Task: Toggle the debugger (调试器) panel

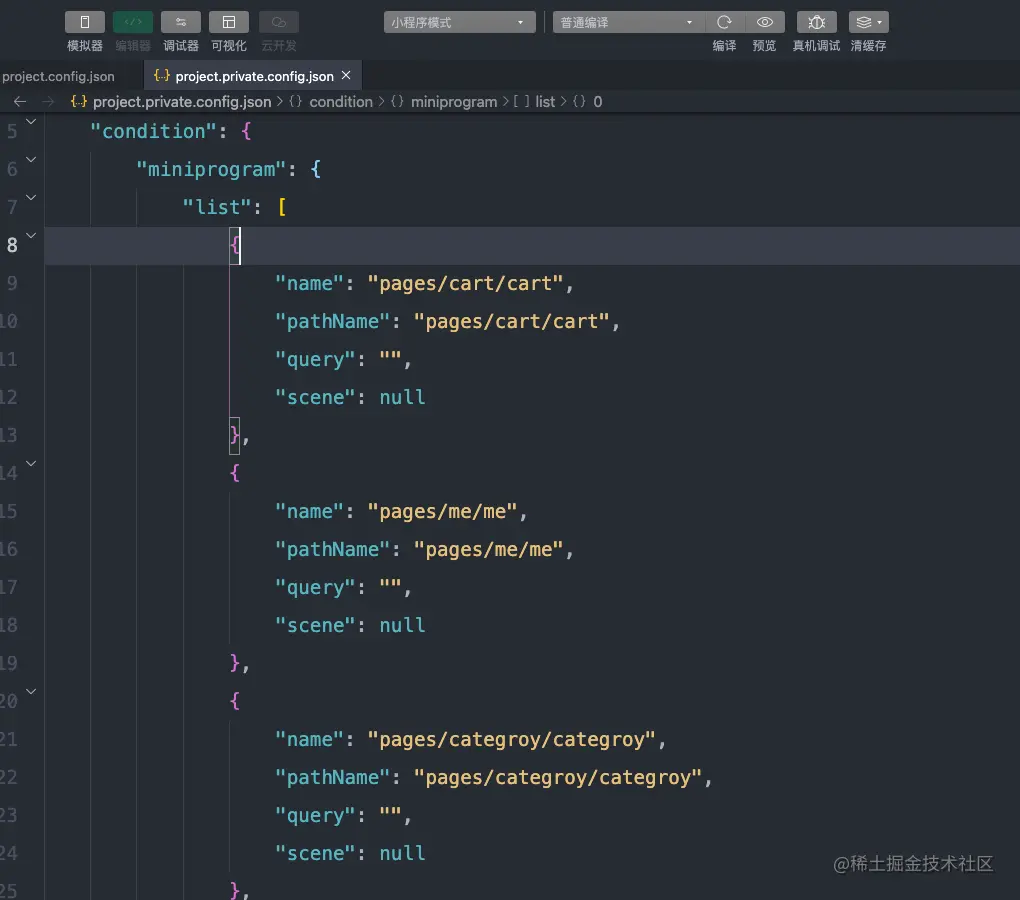Action: [181, 22]
